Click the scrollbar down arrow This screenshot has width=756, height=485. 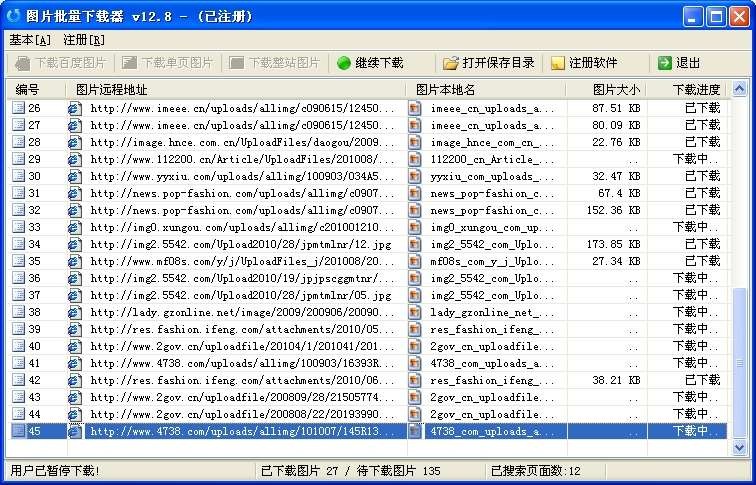coord(739,448)
